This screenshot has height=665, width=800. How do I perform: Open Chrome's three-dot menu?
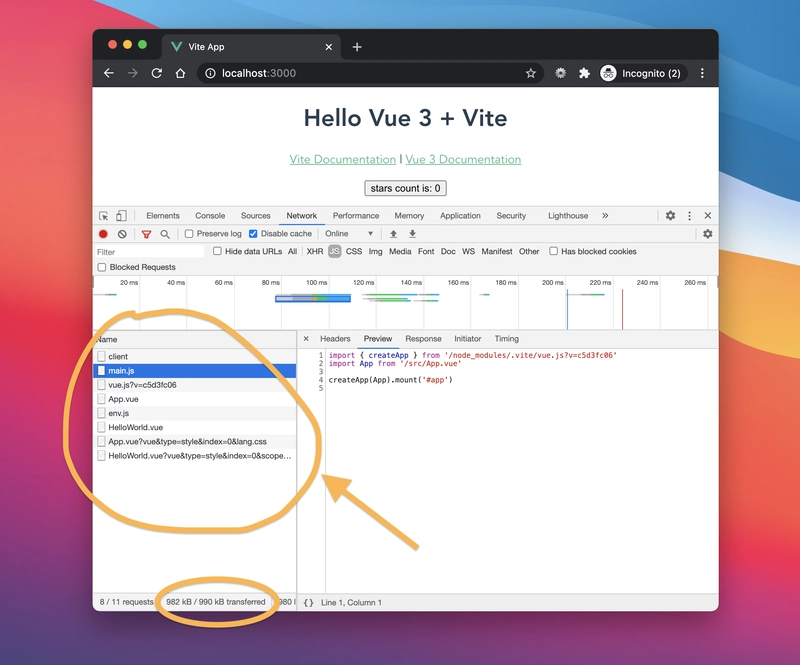coord(702,73)
